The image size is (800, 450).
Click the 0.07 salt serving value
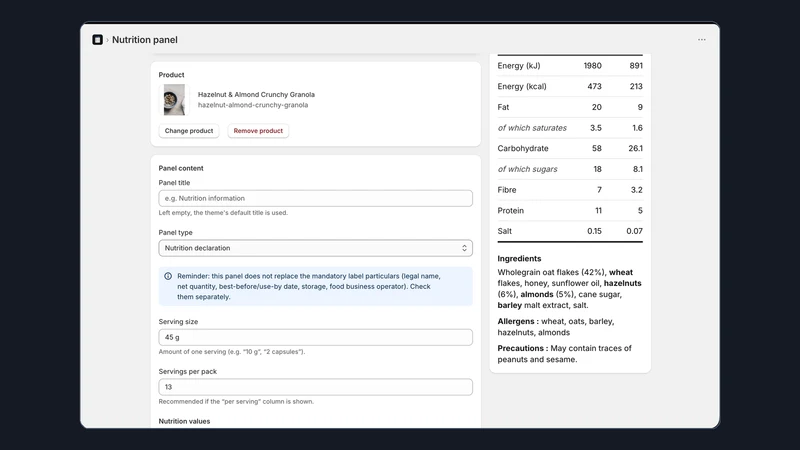click(x=634, y=231)
